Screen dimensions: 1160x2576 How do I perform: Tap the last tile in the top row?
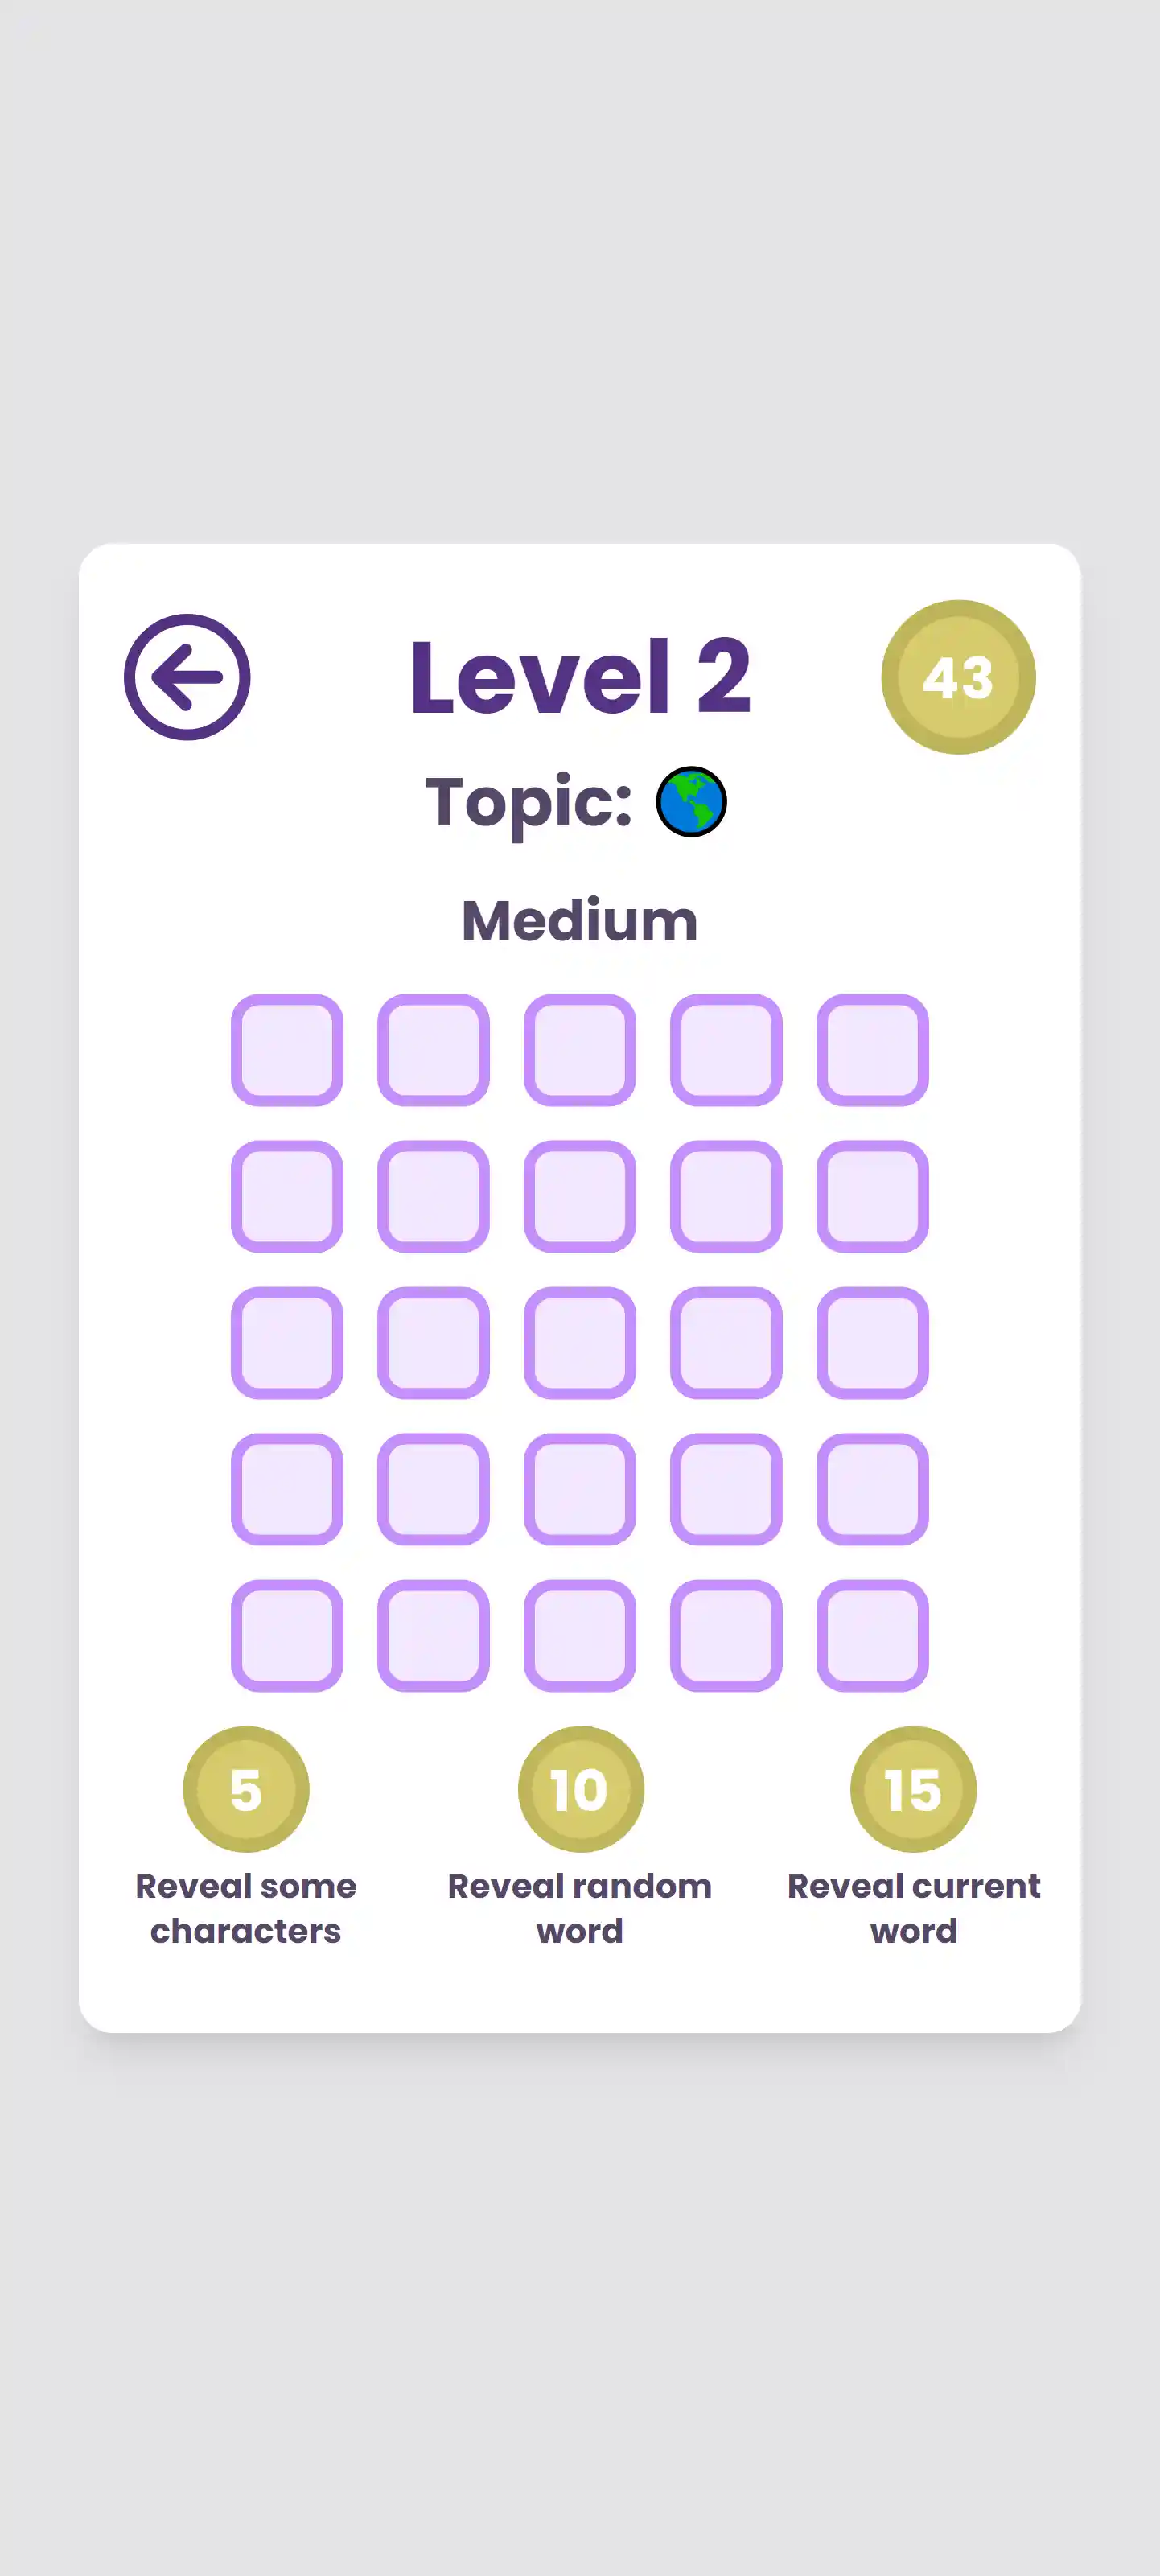pyautogui.click(x=871, y=1047)
